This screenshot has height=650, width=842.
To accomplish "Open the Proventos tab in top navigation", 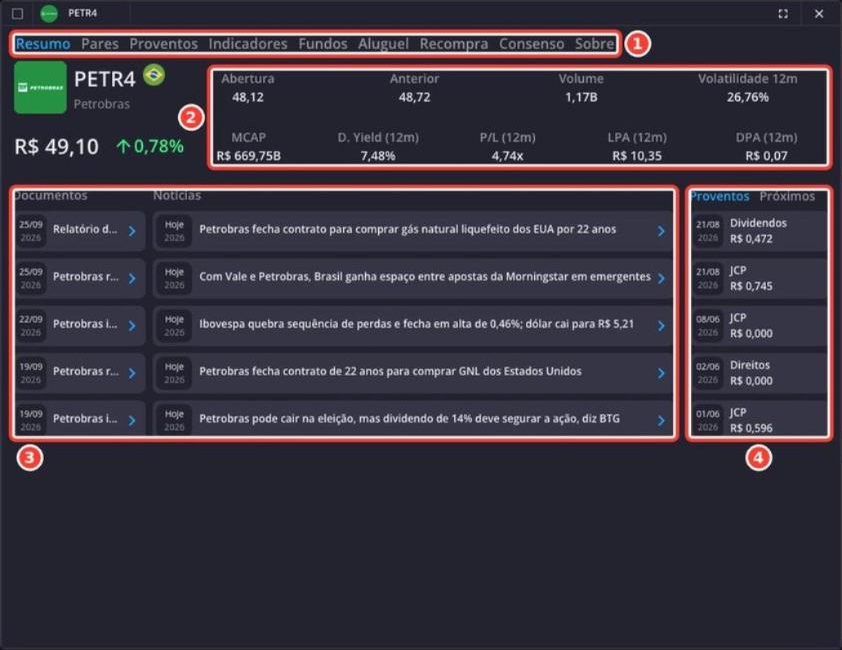I will pos(163,44).
